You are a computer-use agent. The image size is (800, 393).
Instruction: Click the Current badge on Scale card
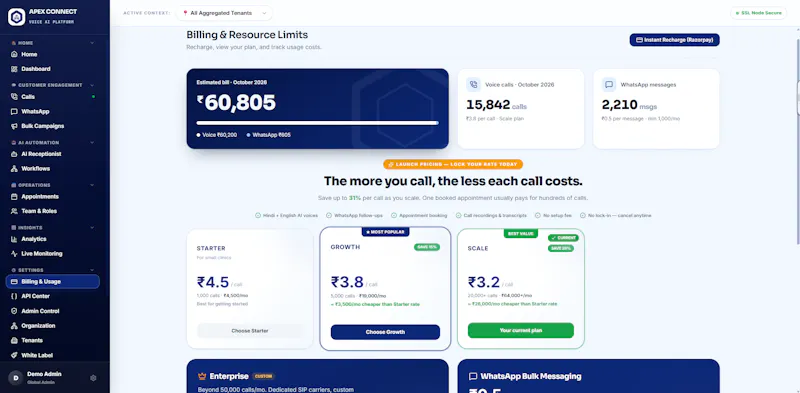pyautogui.click(x=563, y=238)
